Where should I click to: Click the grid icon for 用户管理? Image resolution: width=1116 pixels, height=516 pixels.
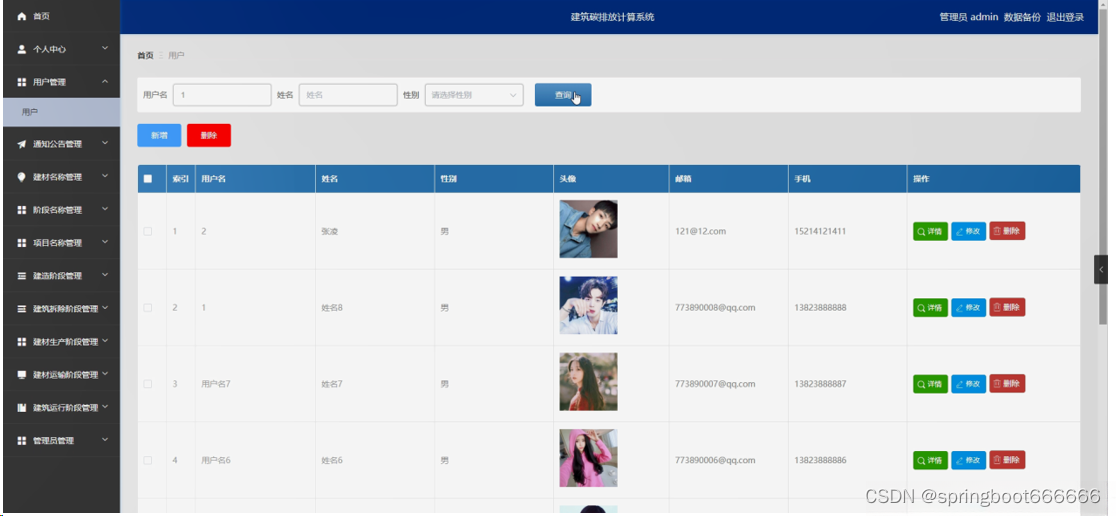click(21, 83)
